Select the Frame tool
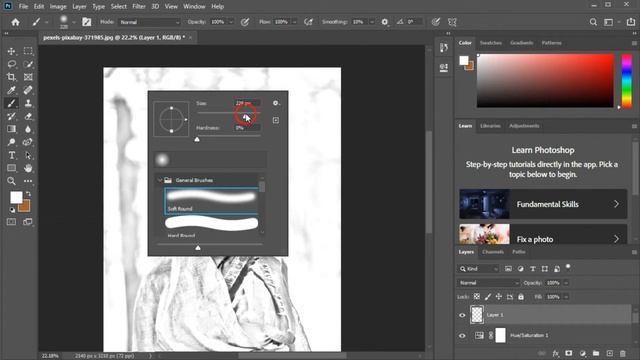This screenshot has width=640, height=360. [28, 77]
